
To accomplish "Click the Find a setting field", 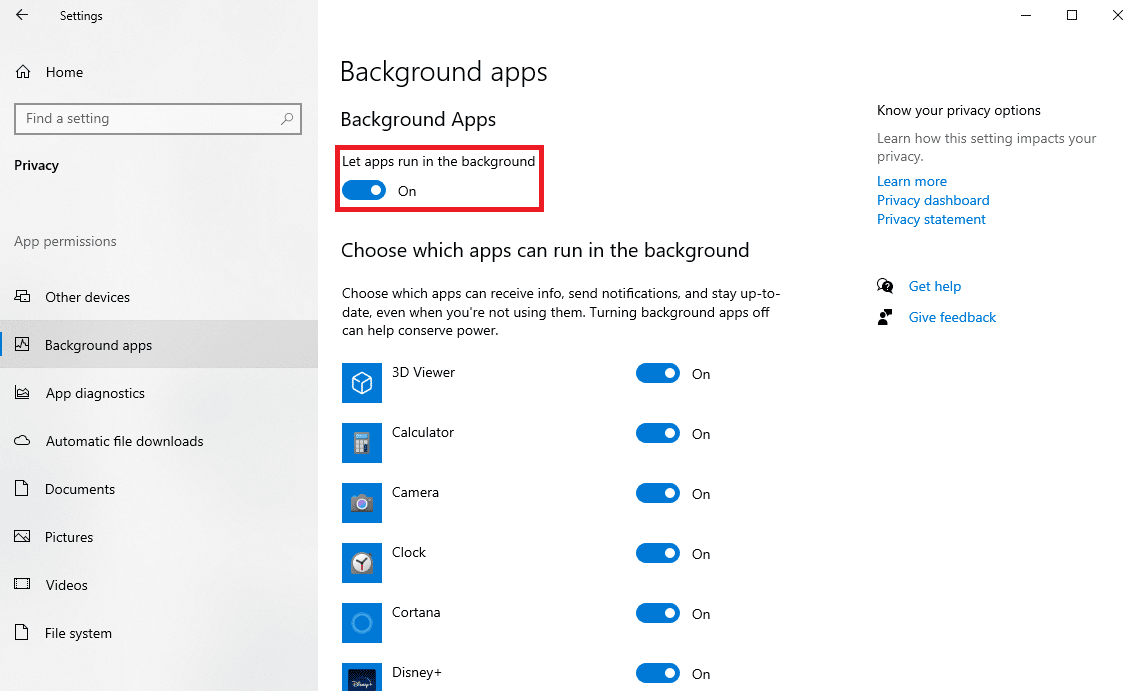I will click(x=158, y=118).
